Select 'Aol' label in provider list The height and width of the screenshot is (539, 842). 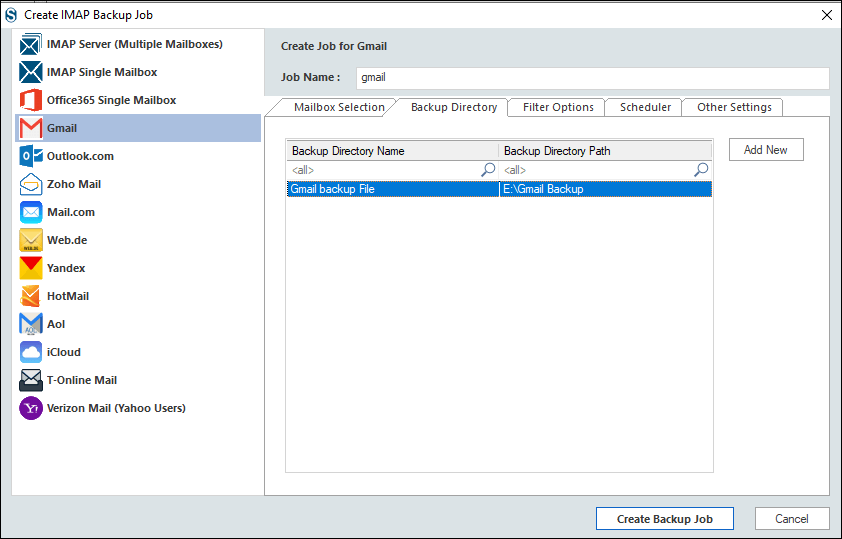coord(56,324)
